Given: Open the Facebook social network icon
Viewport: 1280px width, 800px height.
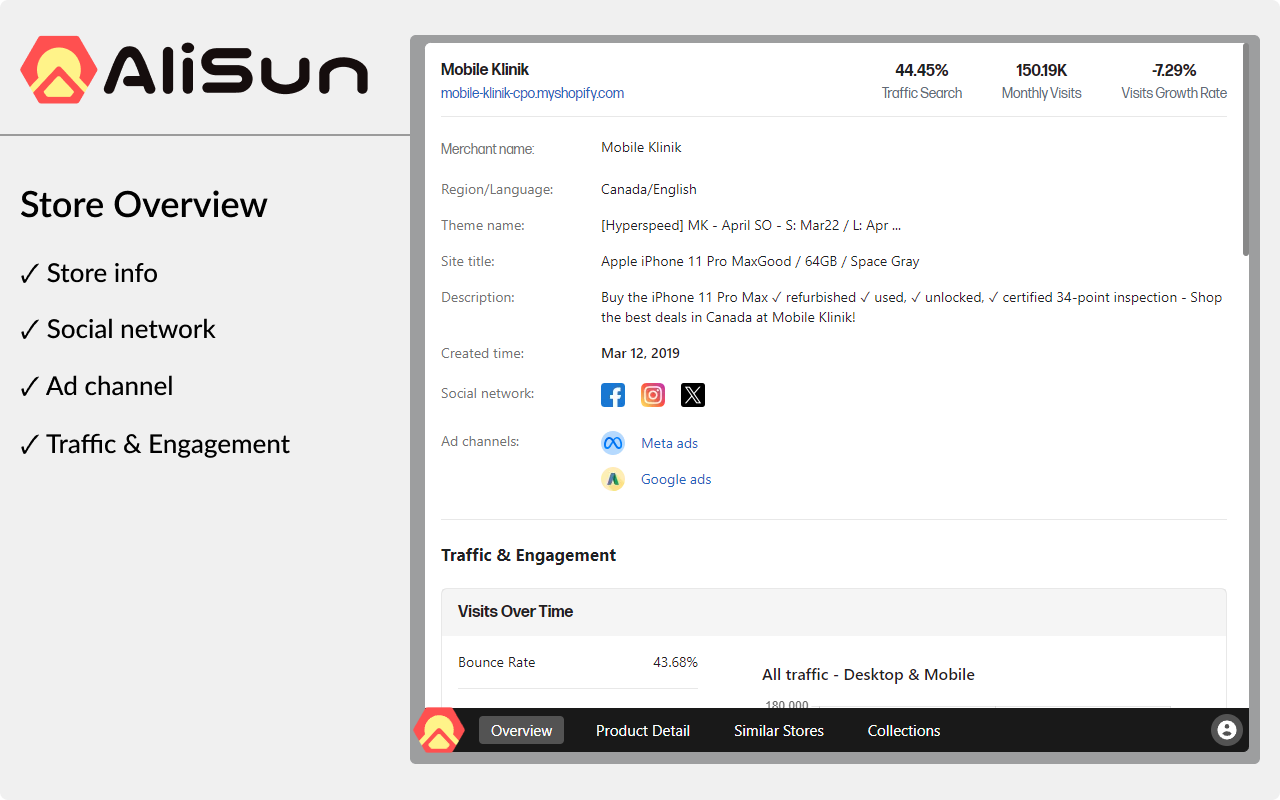Looking at the screenshot, I should pos(613,395).
